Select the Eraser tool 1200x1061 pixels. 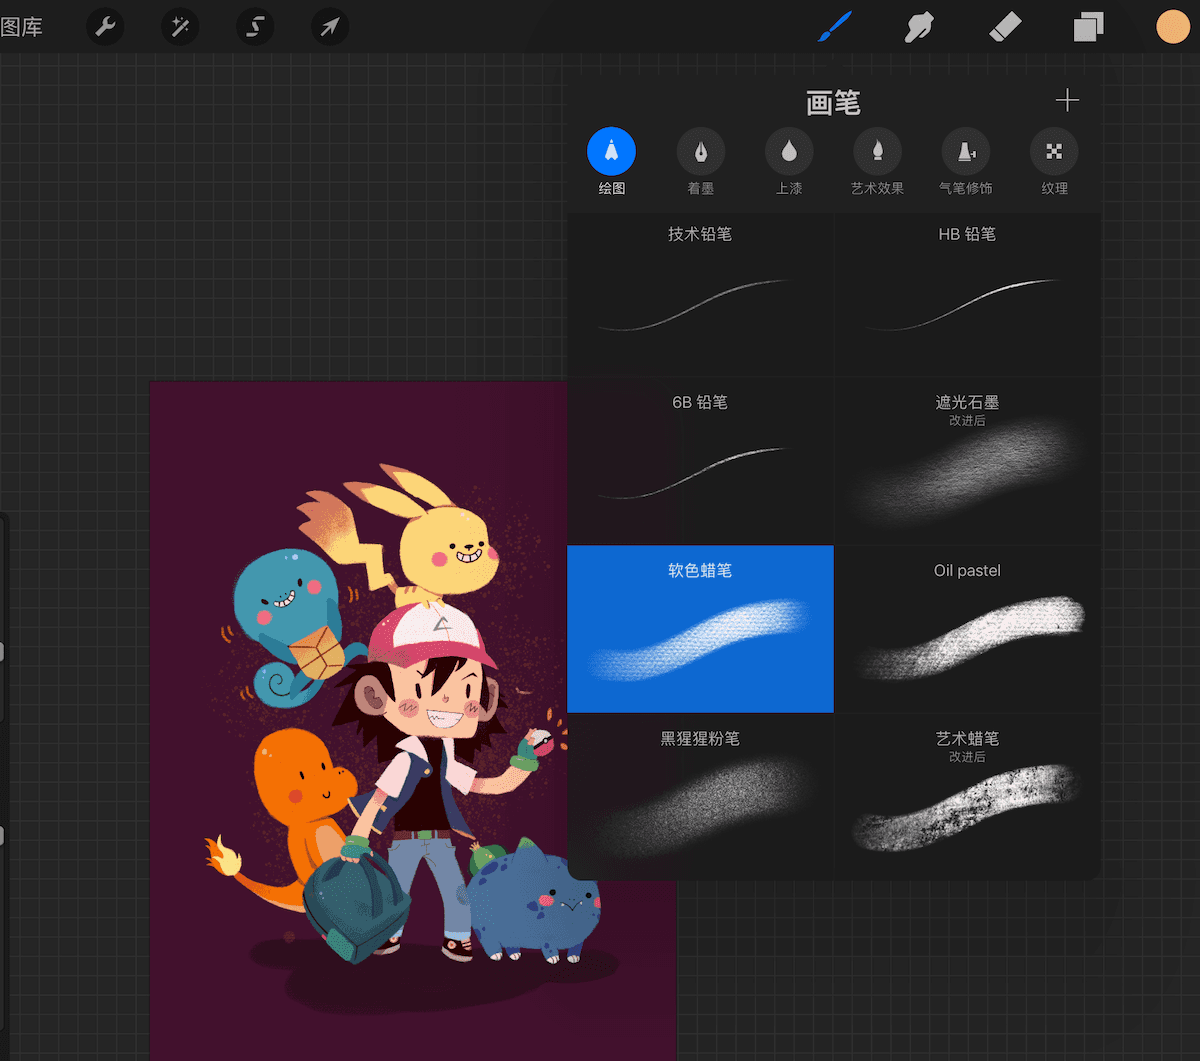(x=1003, y=27)
